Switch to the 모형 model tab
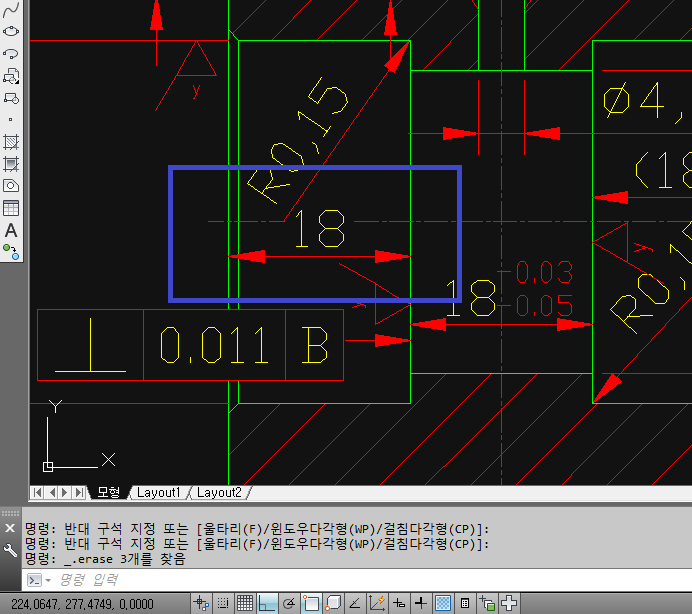Image resolution: width=692 pixels, height=614 pixels. (109, 492)
